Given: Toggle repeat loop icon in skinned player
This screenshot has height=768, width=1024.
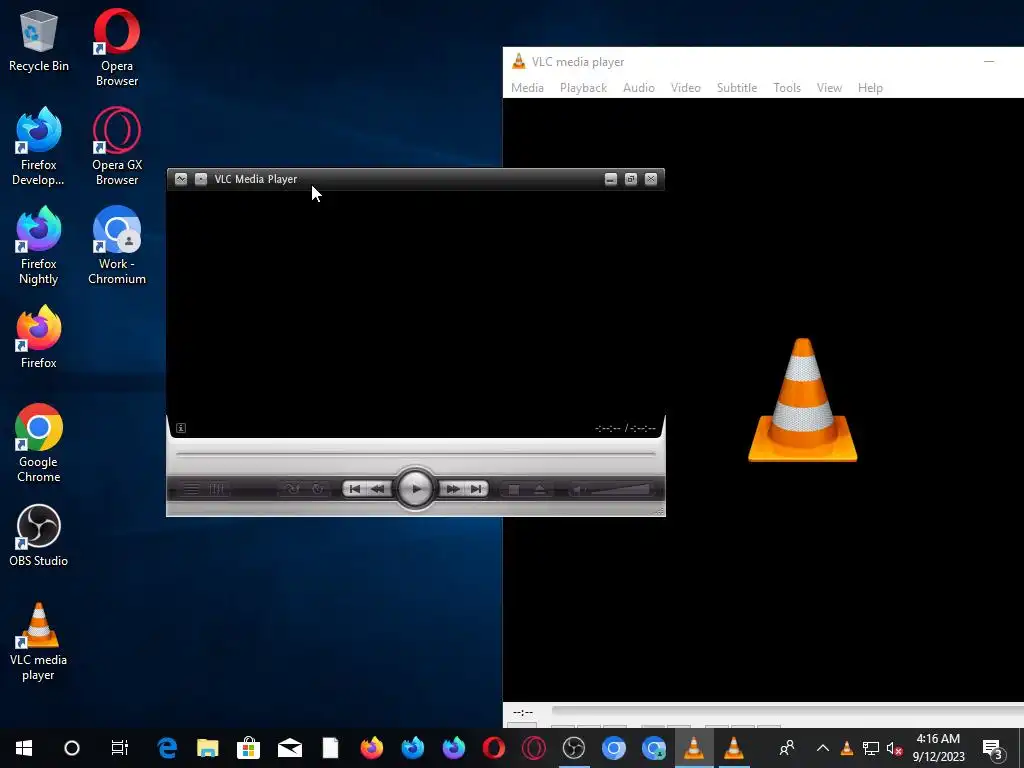Looking at the screenshot, I should tap(317, 489).
